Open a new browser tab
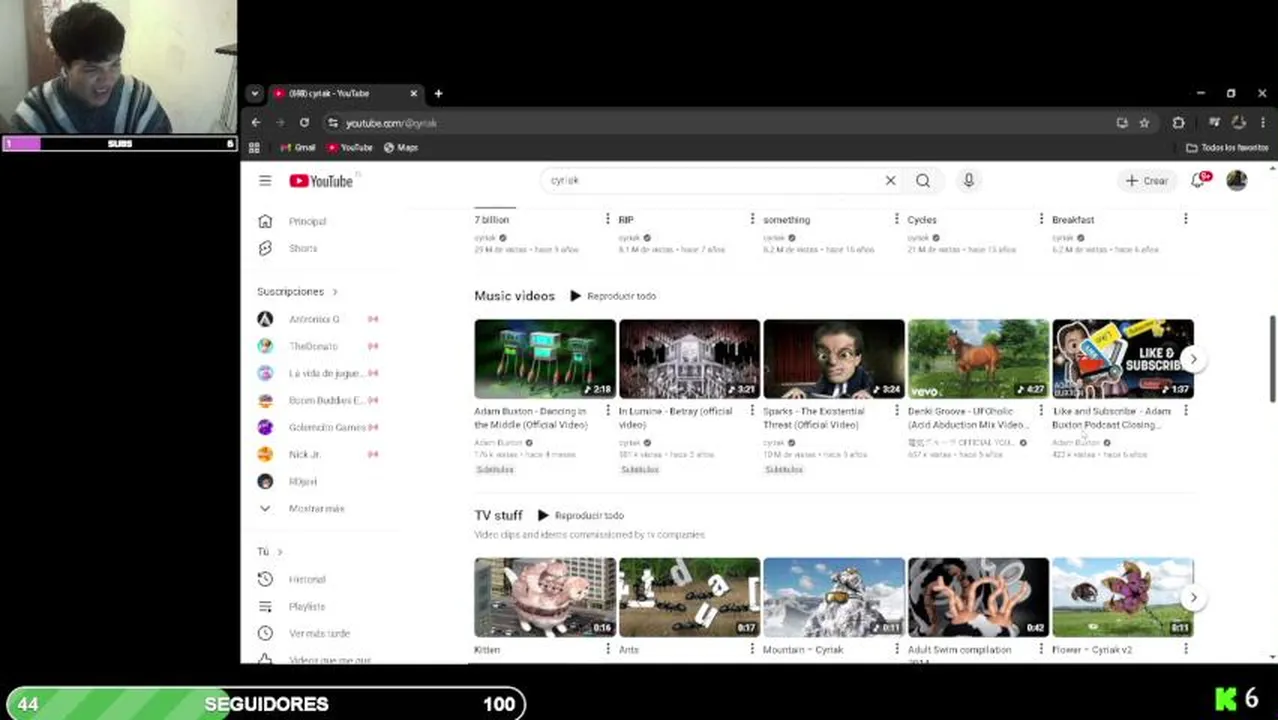1278x720 pixels. (438, 93)
